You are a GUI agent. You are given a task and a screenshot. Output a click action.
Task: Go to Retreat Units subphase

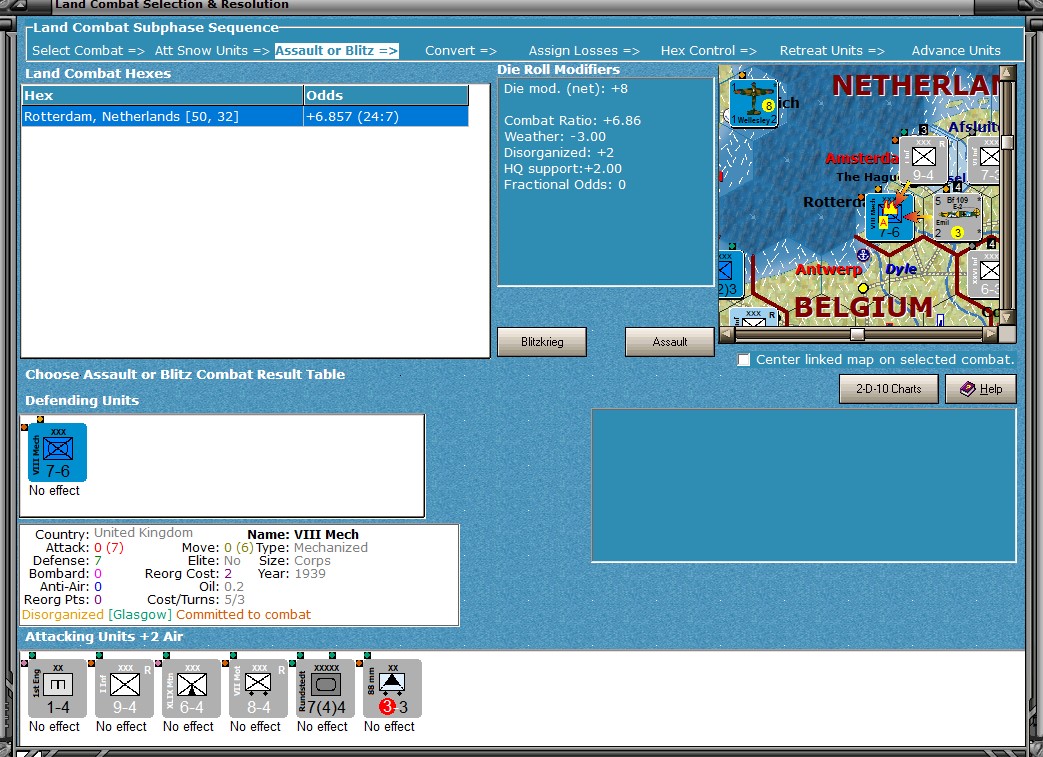point(832,51)
